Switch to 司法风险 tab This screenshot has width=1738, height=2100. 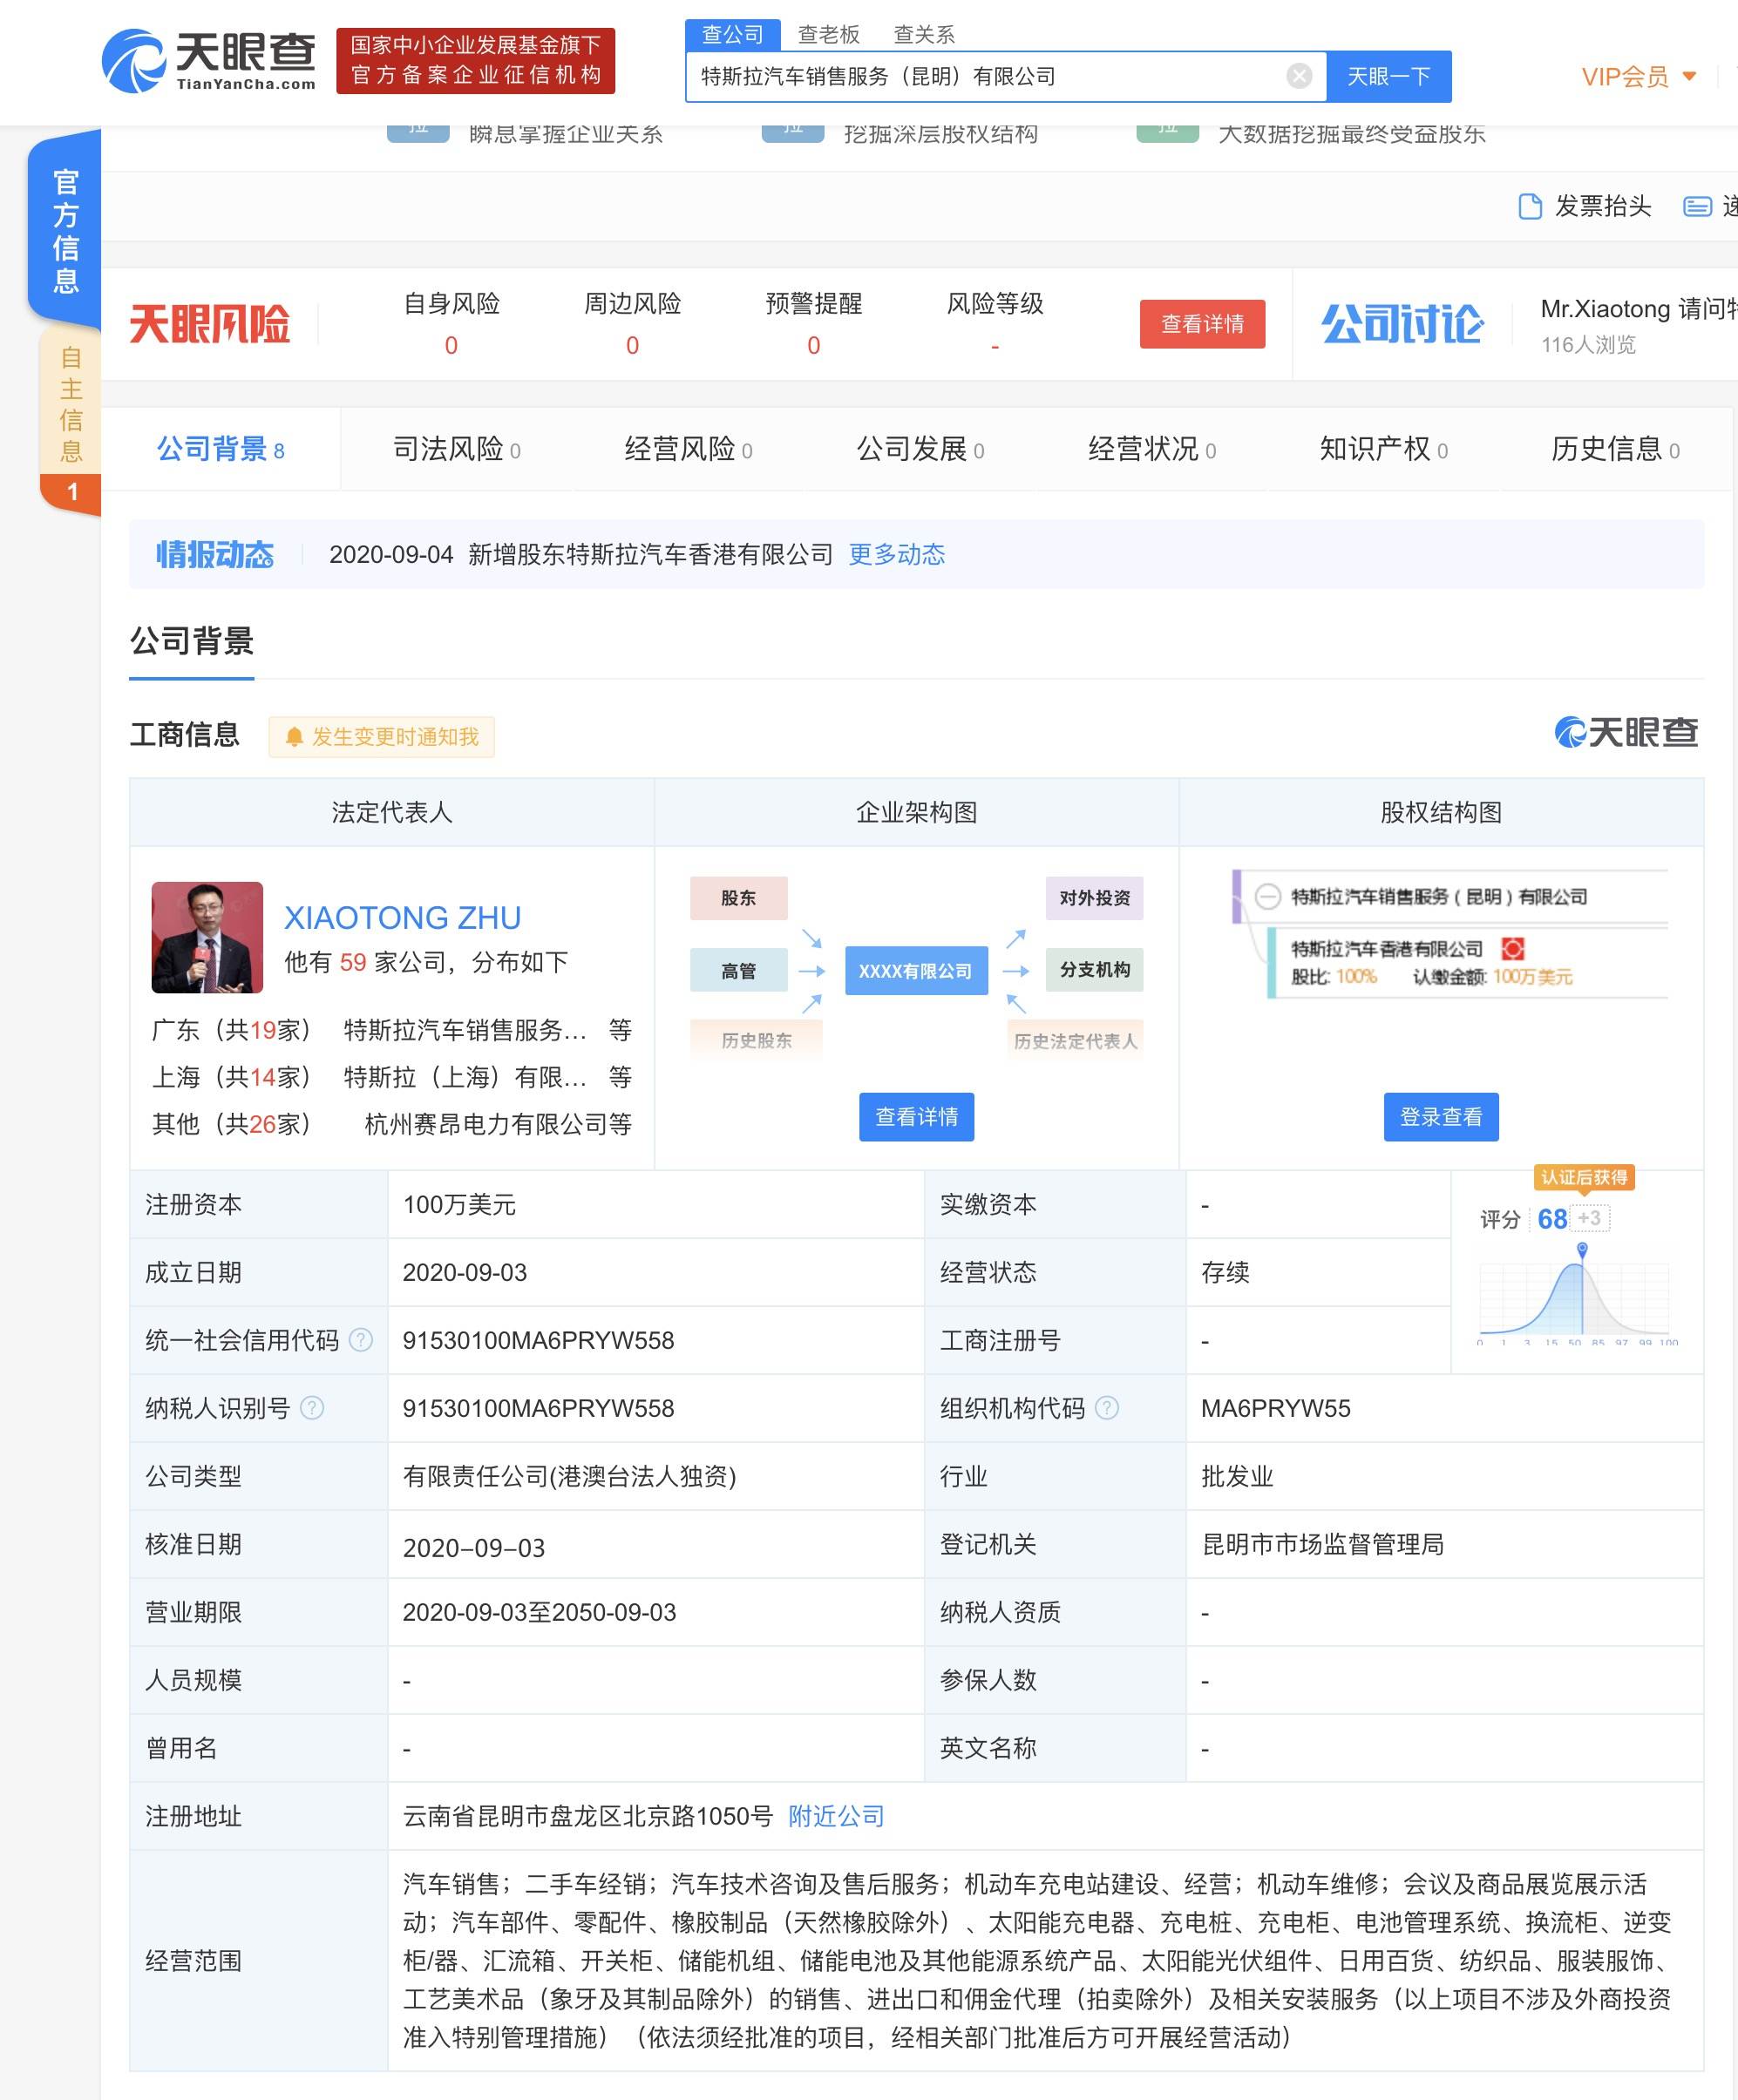456,449
